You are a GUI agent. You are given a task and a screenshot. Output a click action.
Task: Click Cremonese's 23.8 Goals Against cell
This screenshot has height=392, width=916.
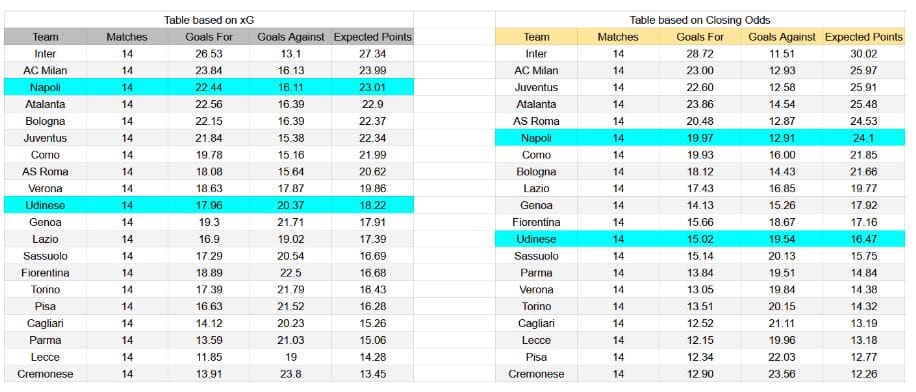(290, 374)
